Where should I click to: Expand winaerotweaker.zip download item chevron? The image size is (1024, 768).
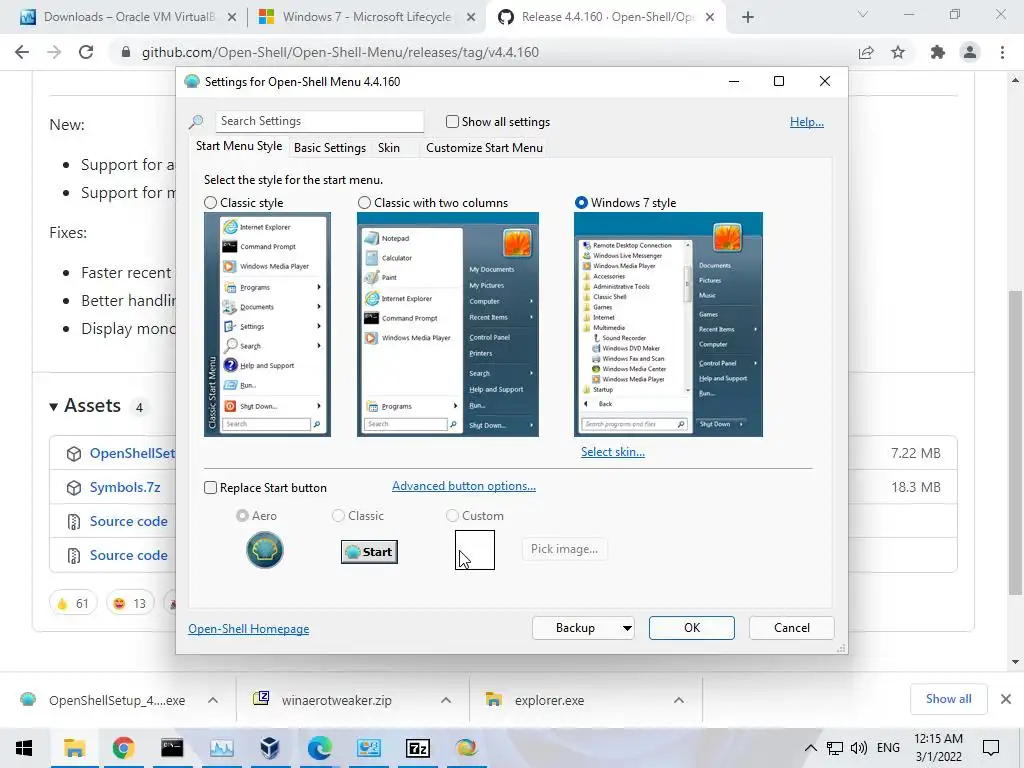click(x=446, y=700)
